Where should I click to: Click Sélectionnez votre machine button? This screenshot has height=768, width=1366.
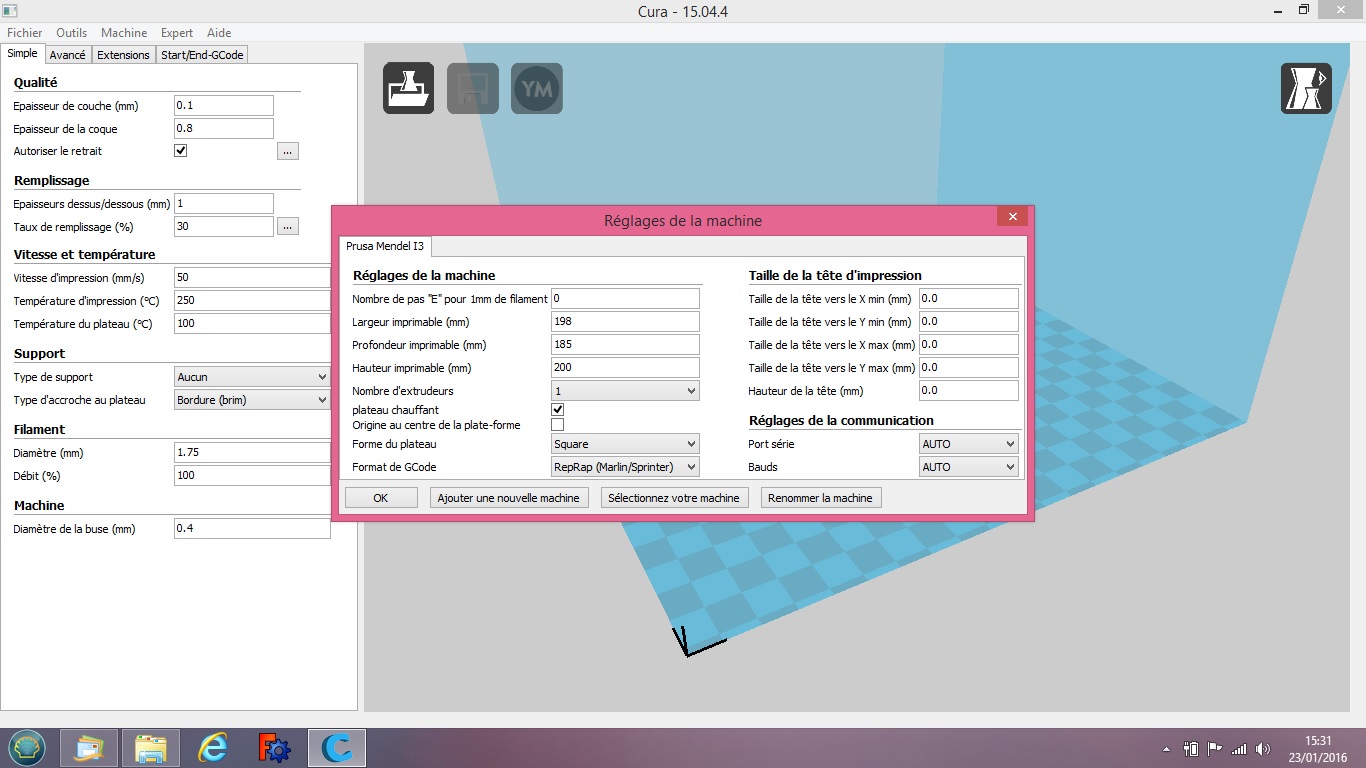click(x=674, y=498)
